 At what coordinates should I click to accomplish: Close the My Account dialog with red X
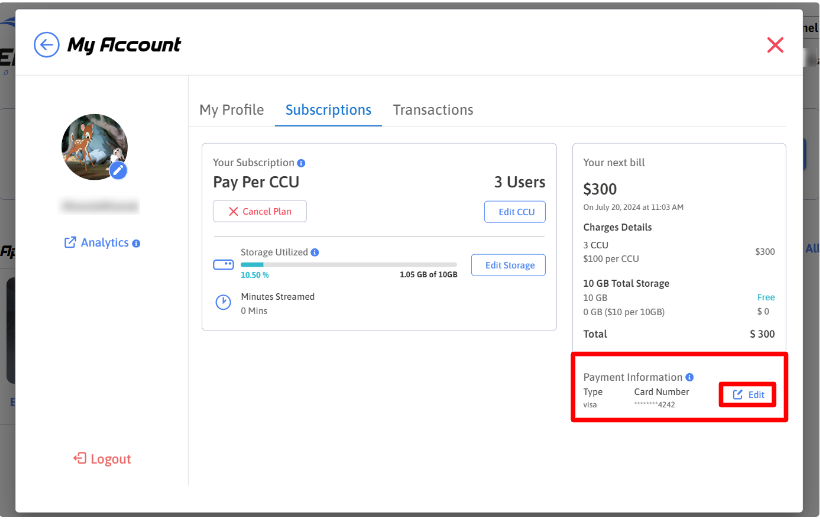click(775, 45)
